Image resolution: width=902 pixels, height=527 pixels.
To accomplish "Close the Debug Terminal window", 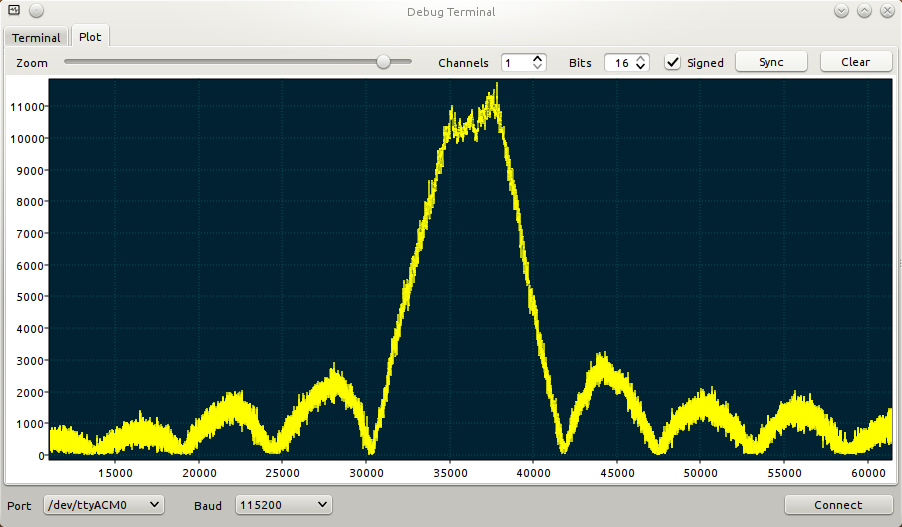I will 887,10.
